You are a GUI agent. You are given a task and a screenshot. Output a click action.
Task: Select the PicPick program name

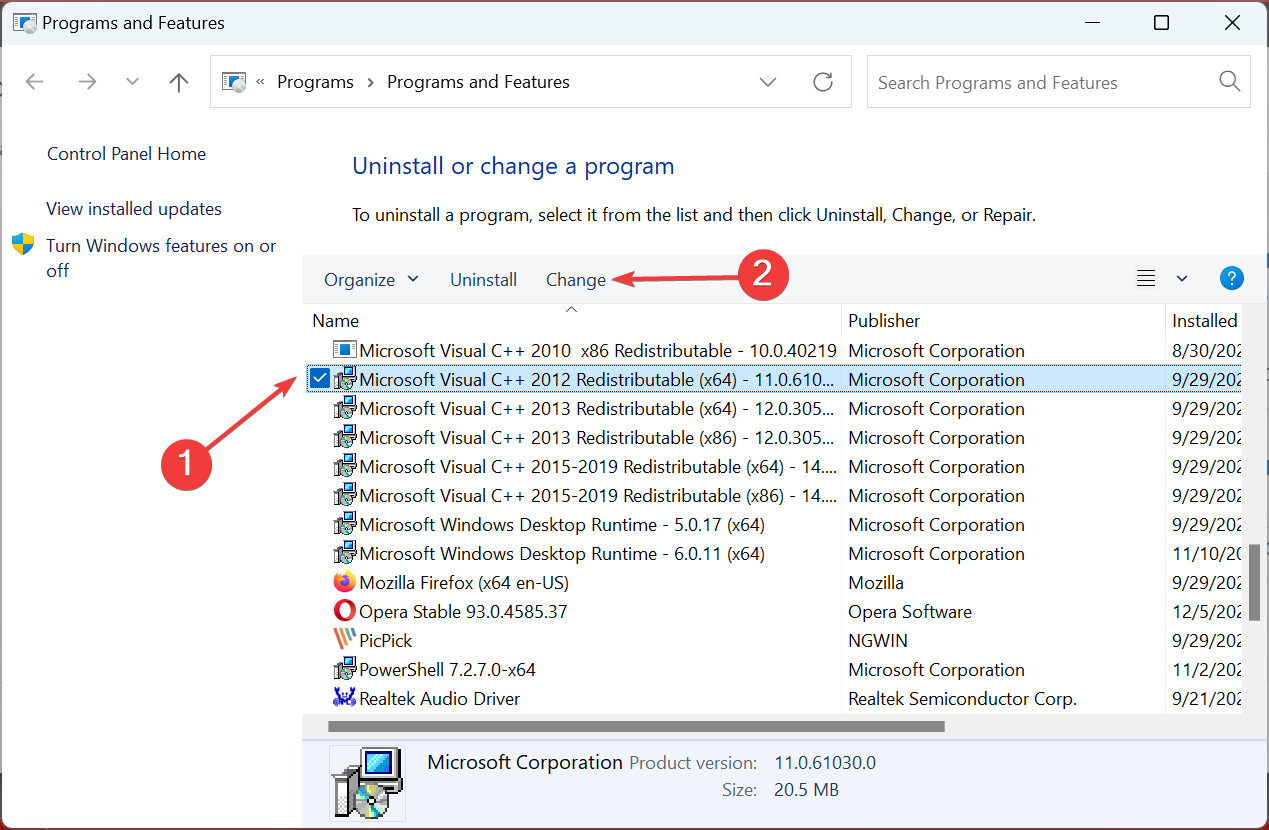coord(386,640)
